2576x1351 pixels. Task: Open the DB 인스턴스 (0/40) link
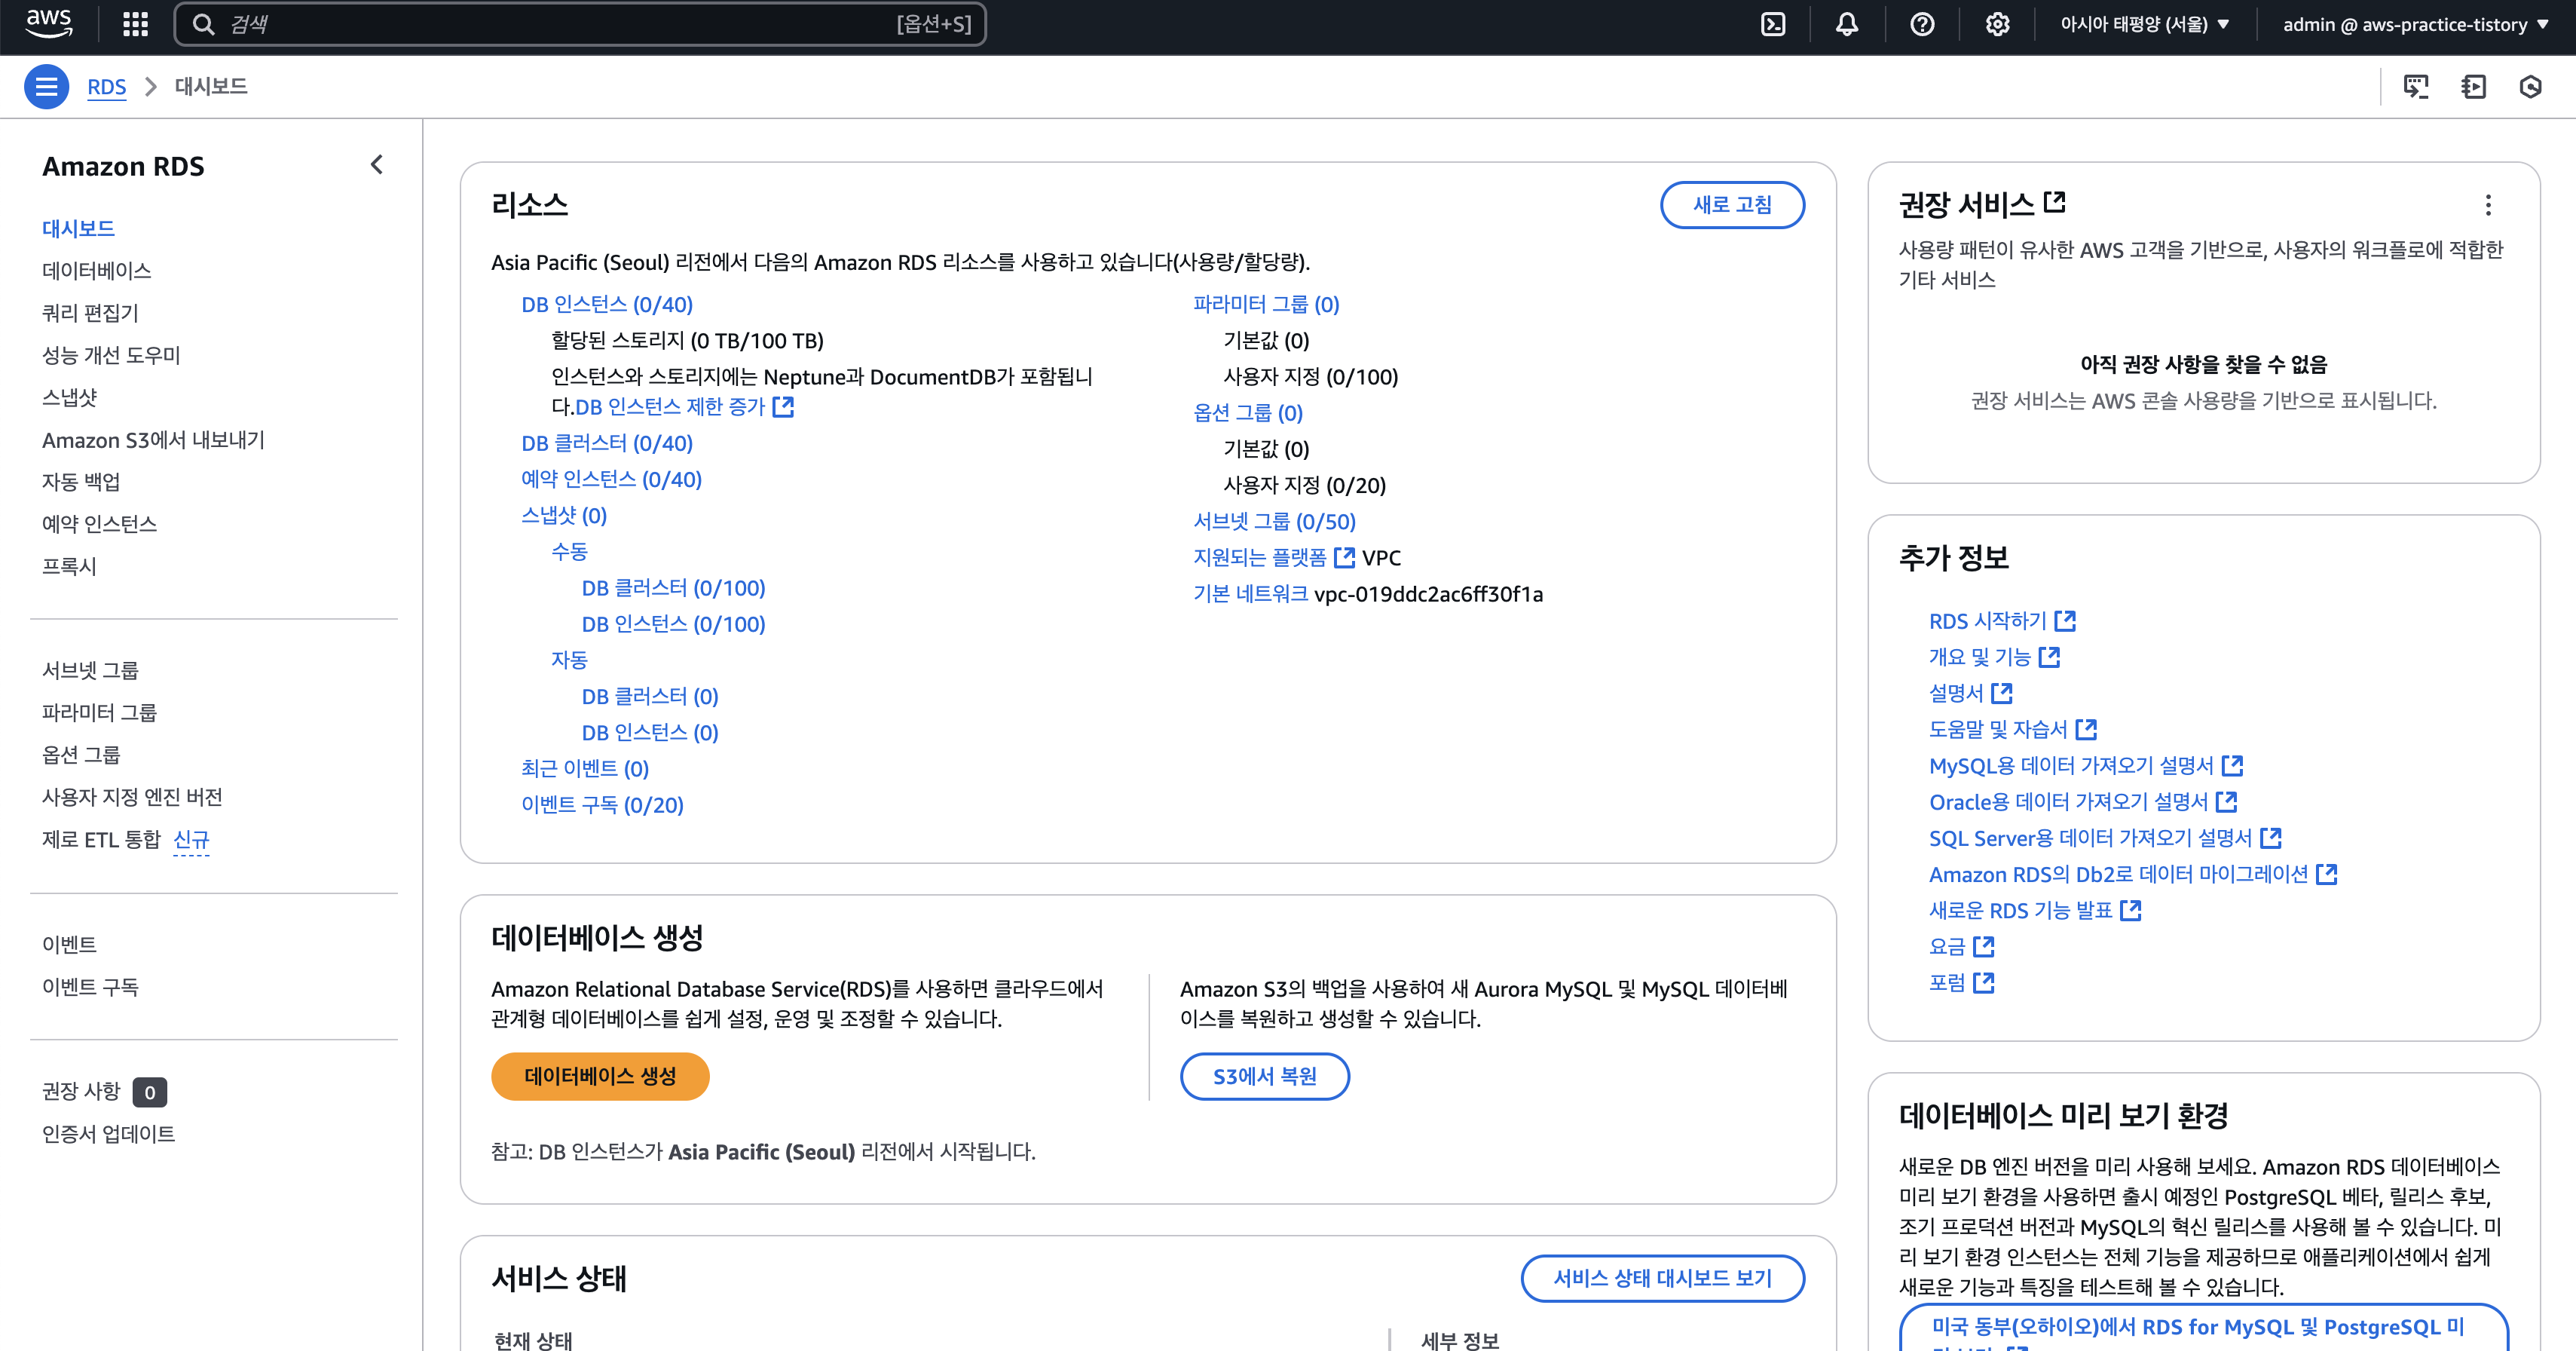point(606,304)
